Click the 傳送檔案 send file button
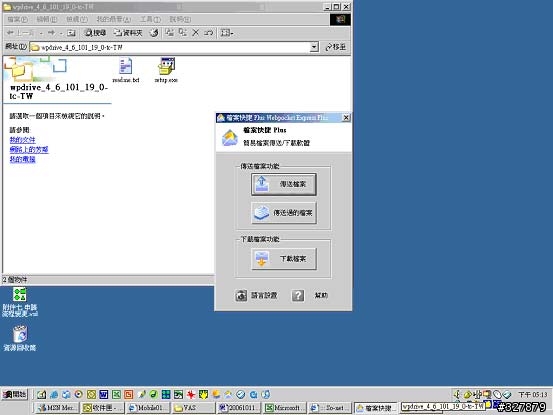Viewport: 553px width, 415px height. coord(284,184)
